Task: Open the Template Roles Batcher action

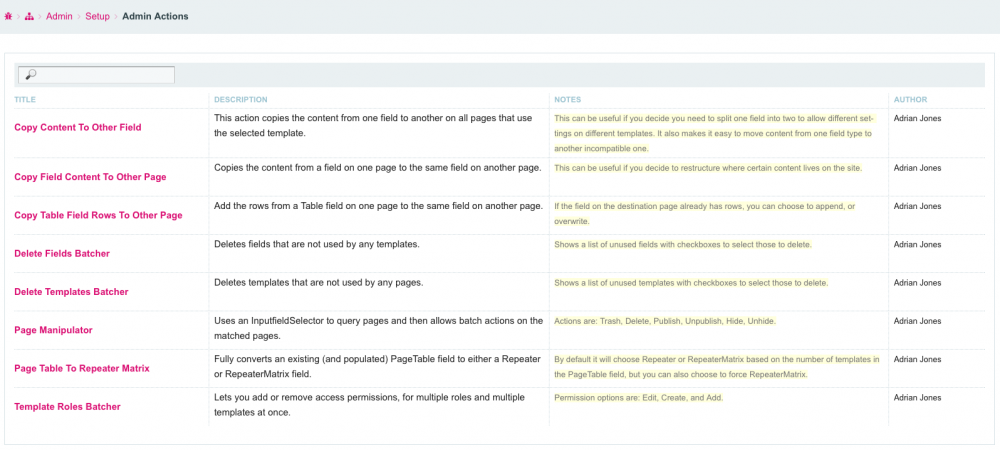Action: pyautogui.click(x=67, y=407)
